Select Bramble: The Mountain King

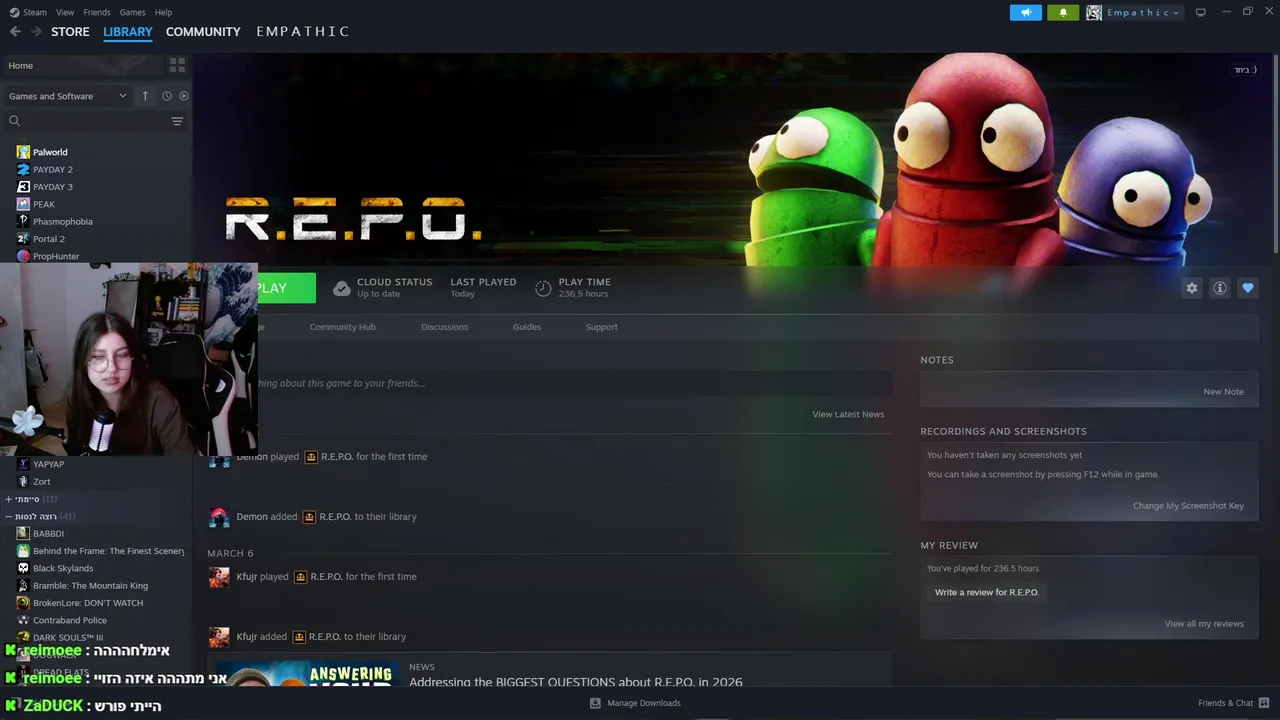click(90, 585)
